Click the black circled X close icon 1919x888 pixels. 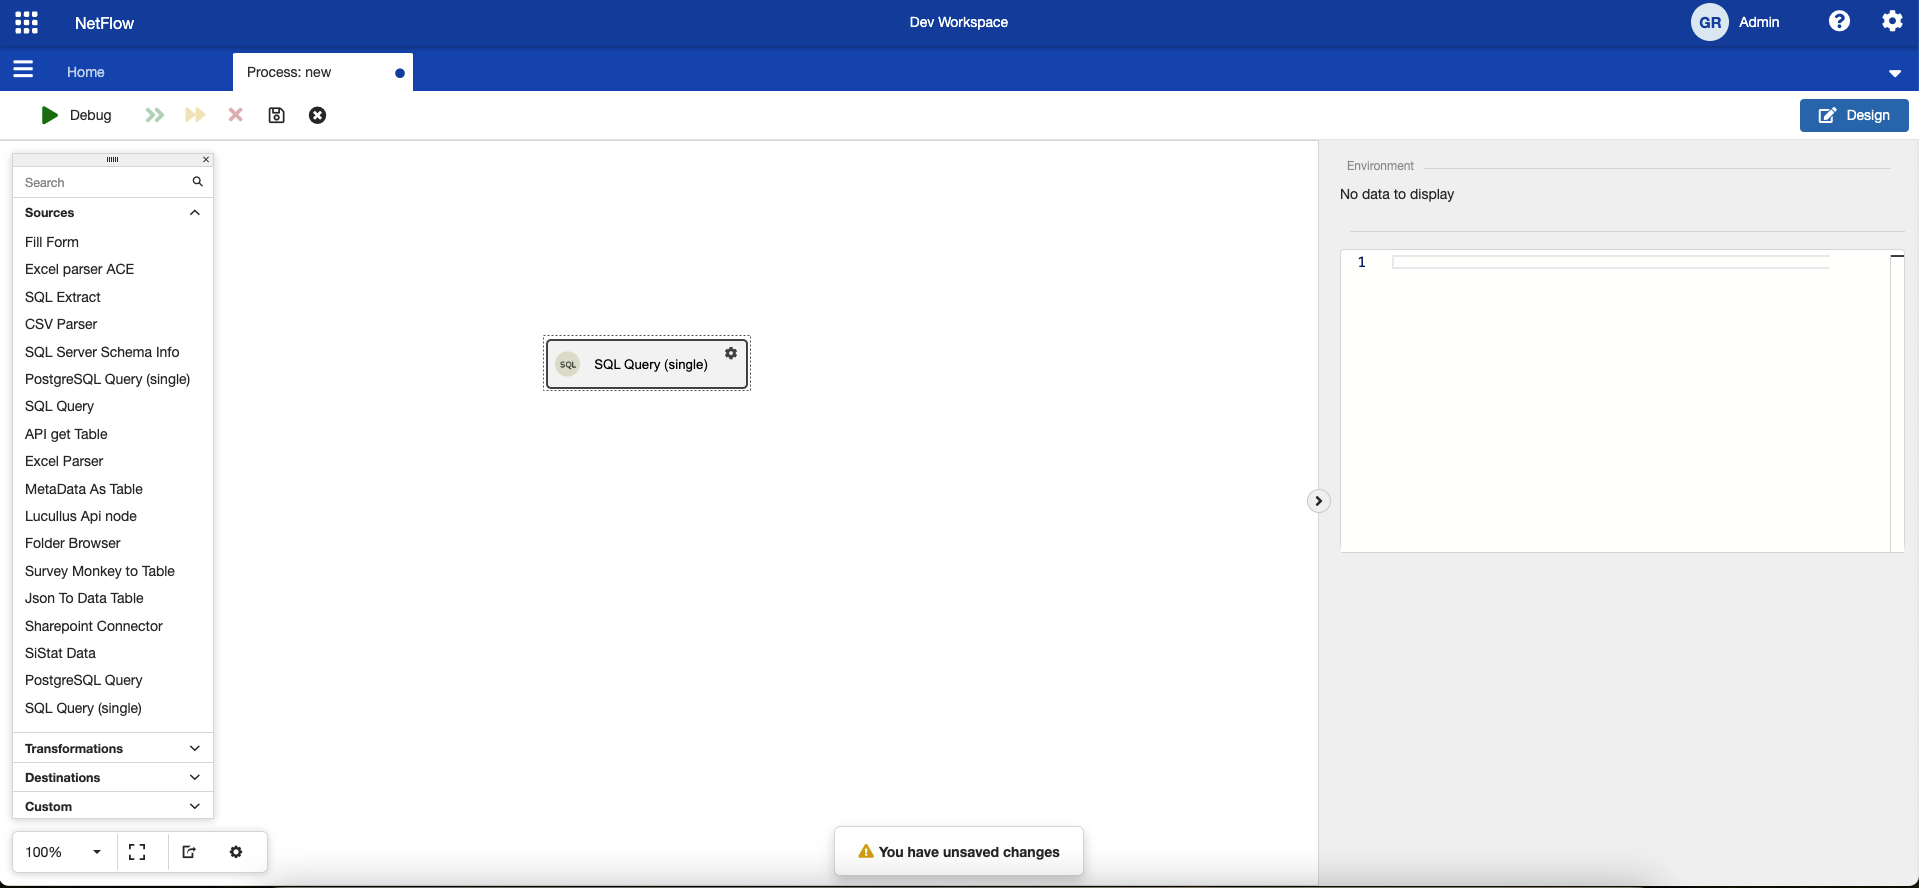pyautogui.click(x=317, y=115)
